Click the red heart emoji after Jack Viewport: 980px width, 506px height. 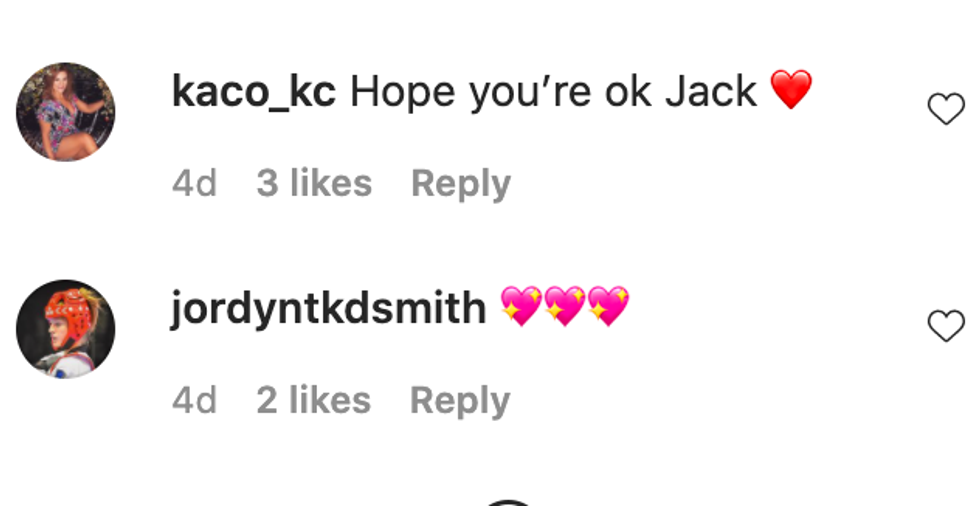(791, 89)
